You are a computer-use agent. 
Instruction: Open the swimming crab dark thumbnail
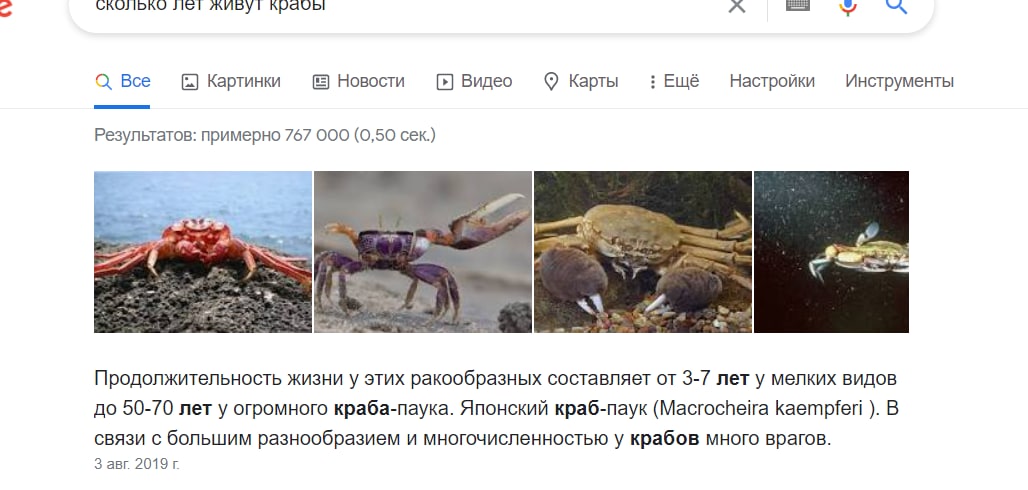[x=831, y=252]
